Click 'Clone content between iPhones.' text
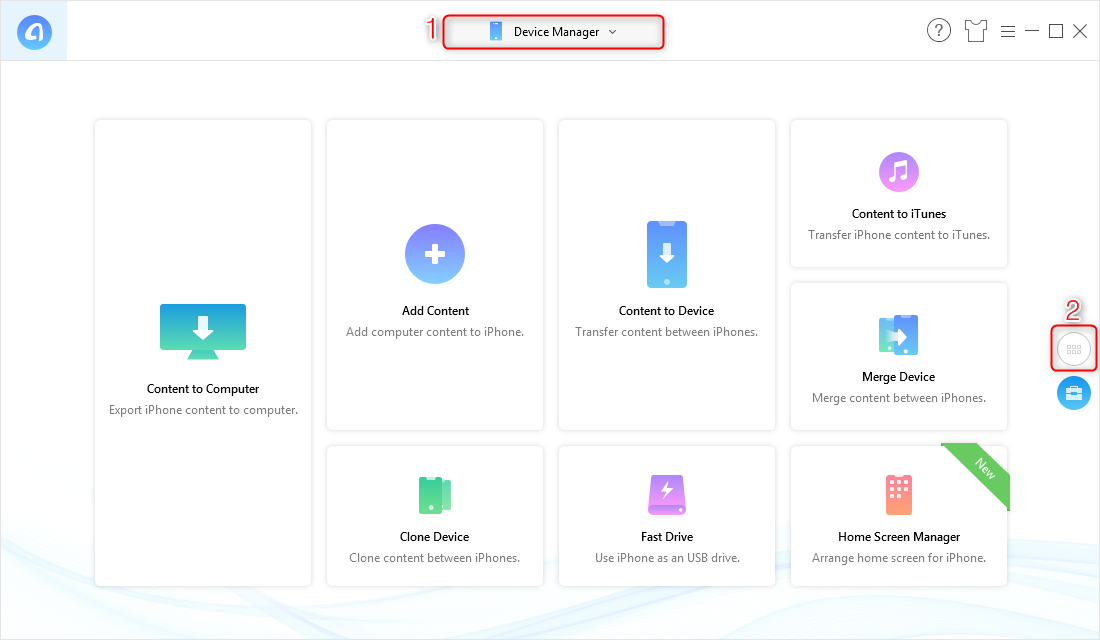The width and height of the screenshot is (1100, 640). click(x=434, y=558)
